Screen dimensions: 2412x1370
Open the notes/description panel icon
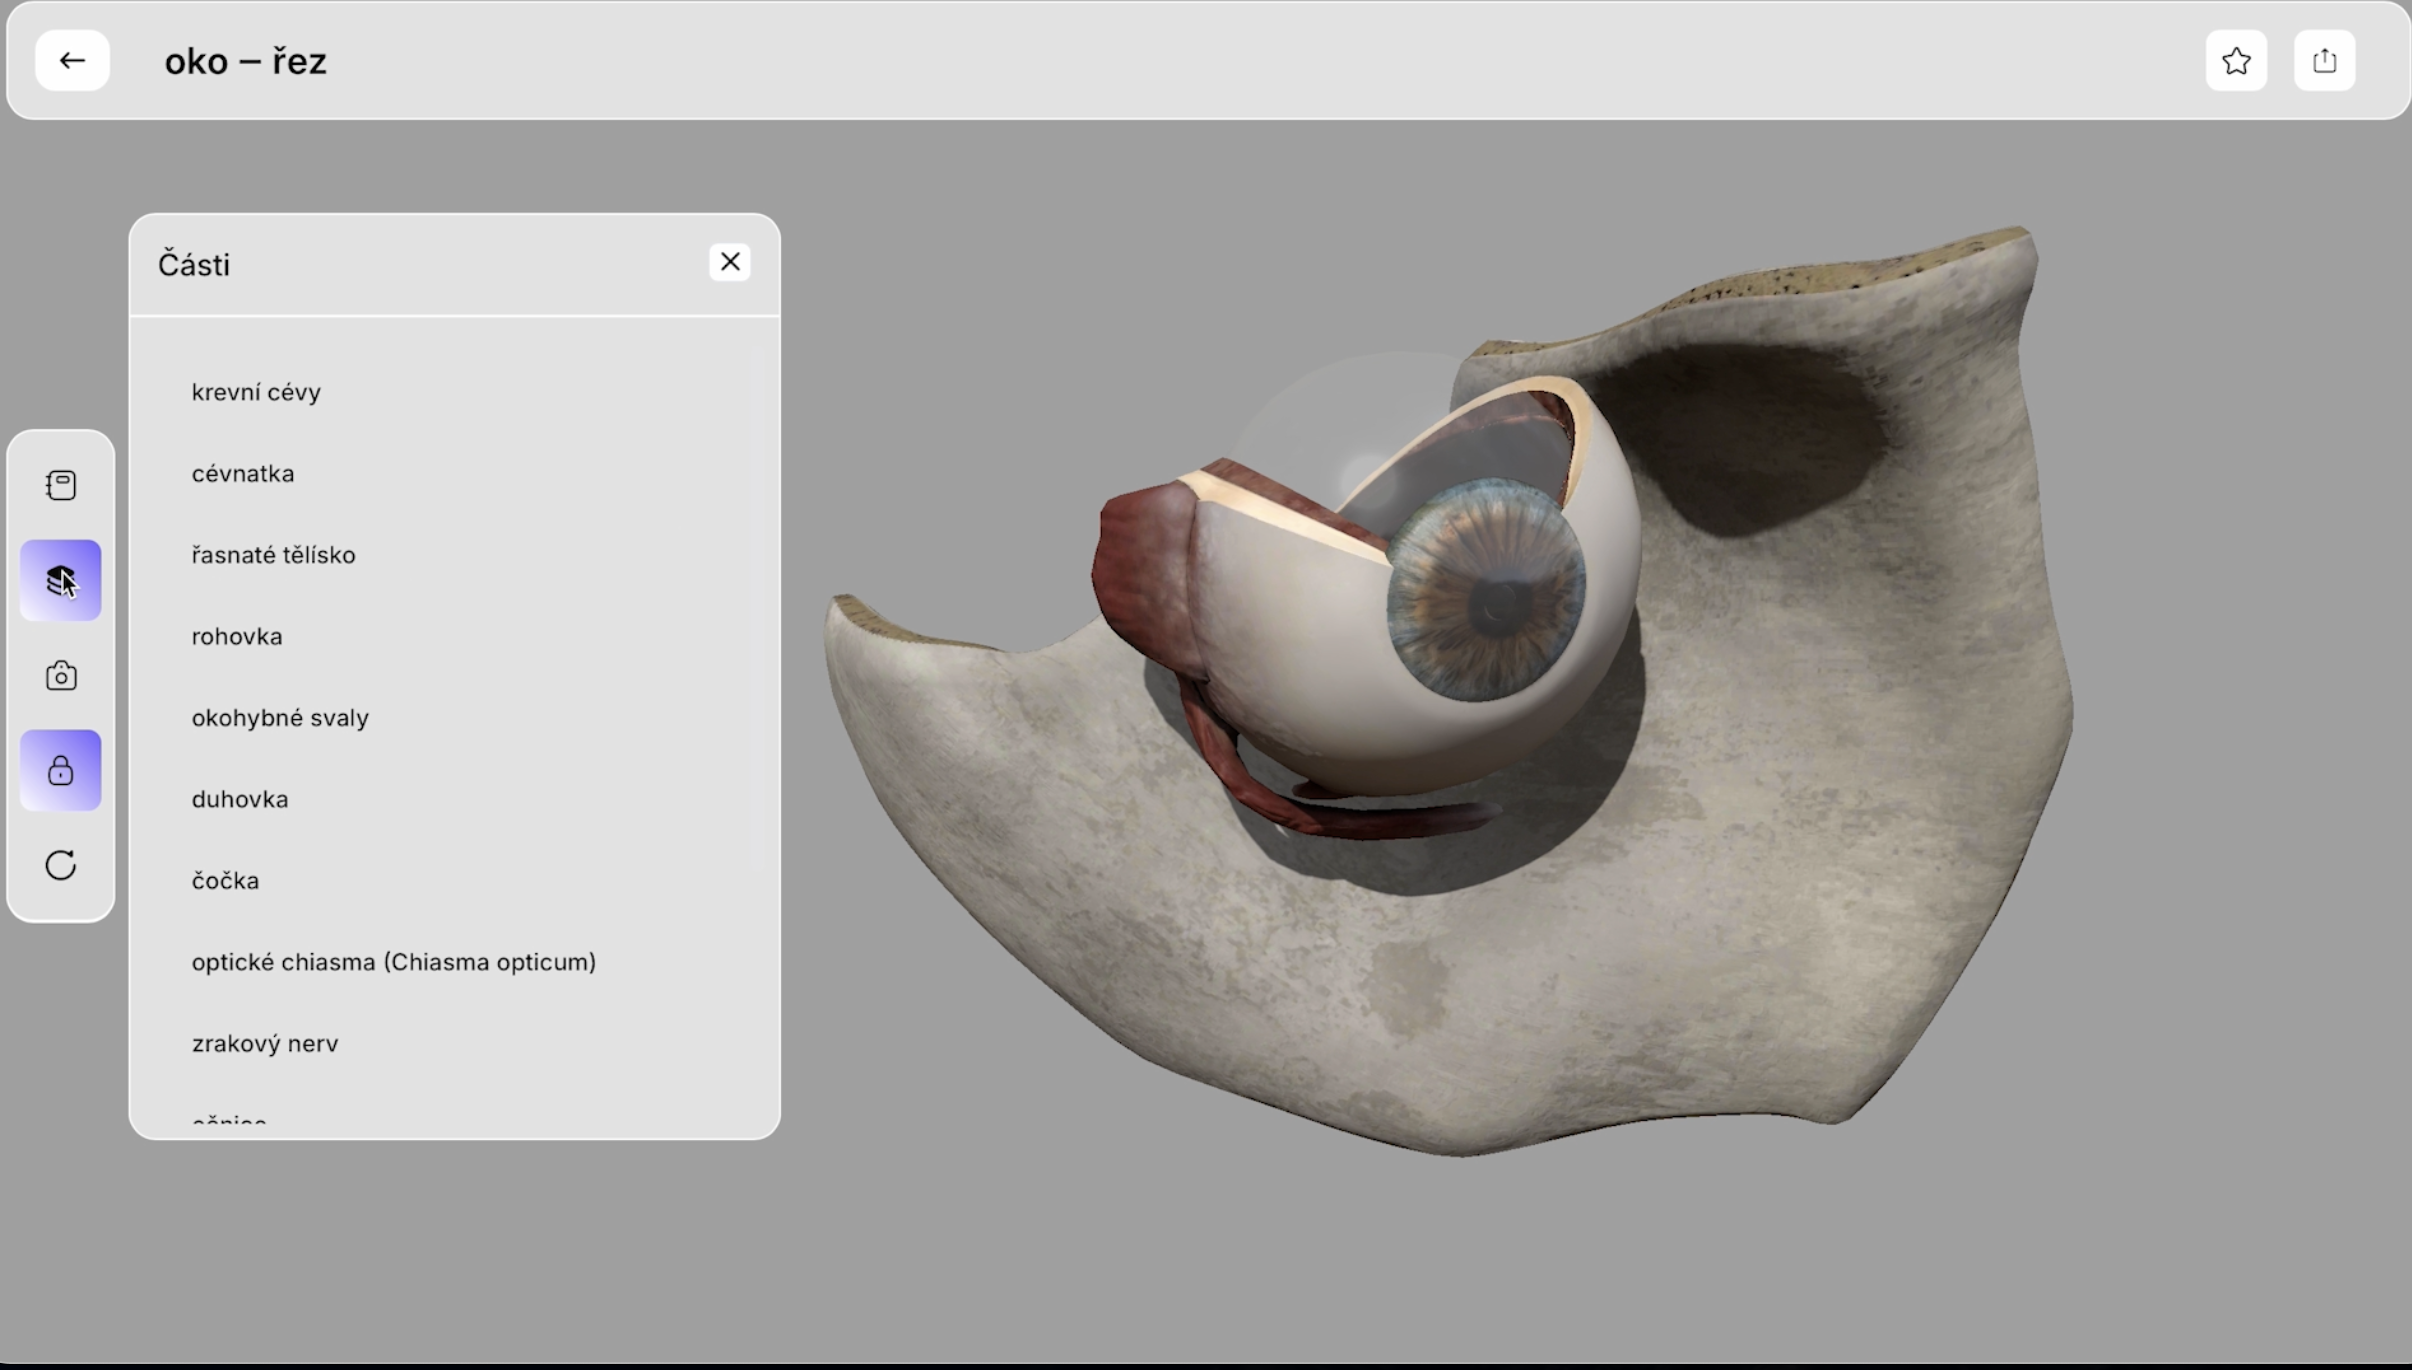point(61,485)
